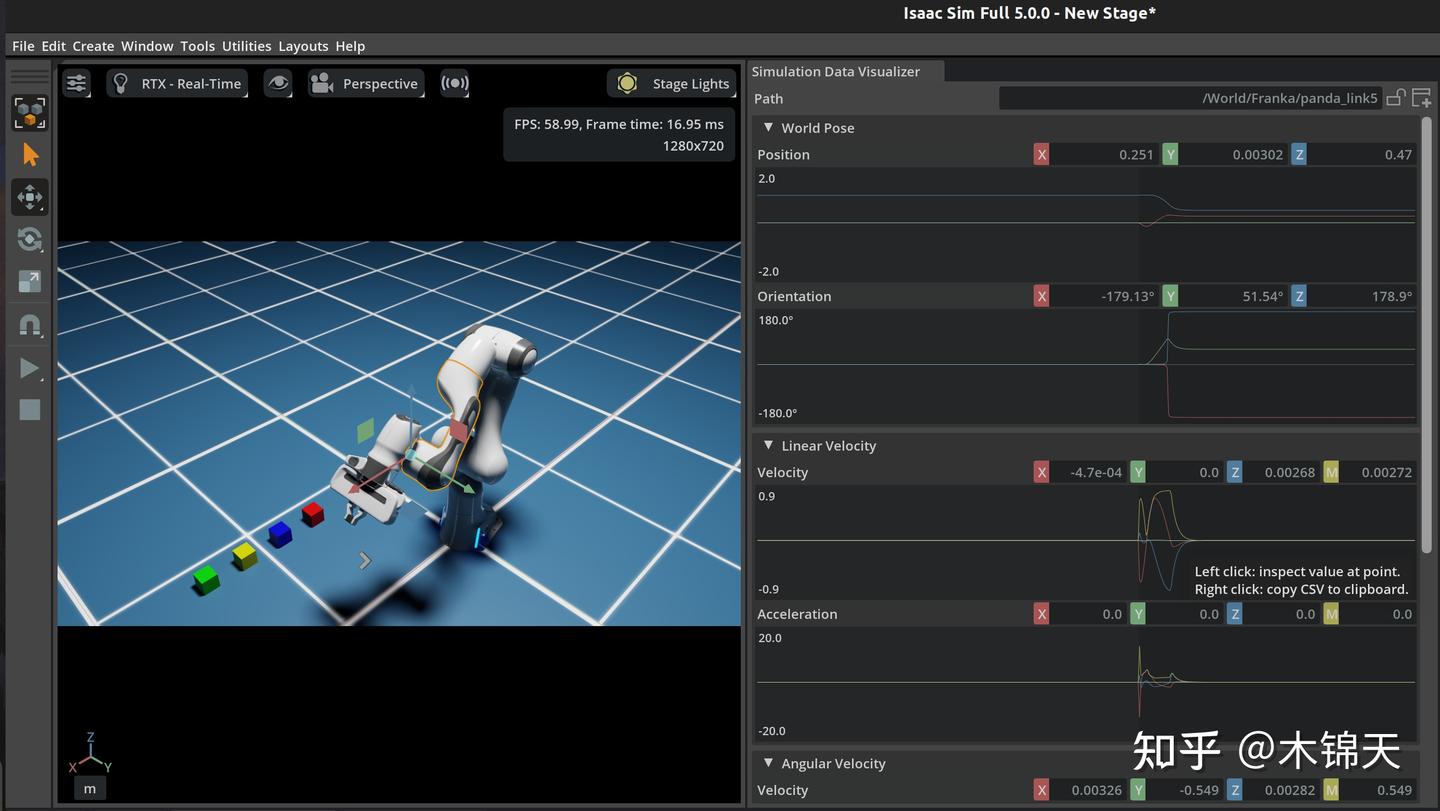Screen dimensions: 1440x811
Task: Click the new window icon beside the Path field
Action: pyautogui.click(x=1421, y=97)
